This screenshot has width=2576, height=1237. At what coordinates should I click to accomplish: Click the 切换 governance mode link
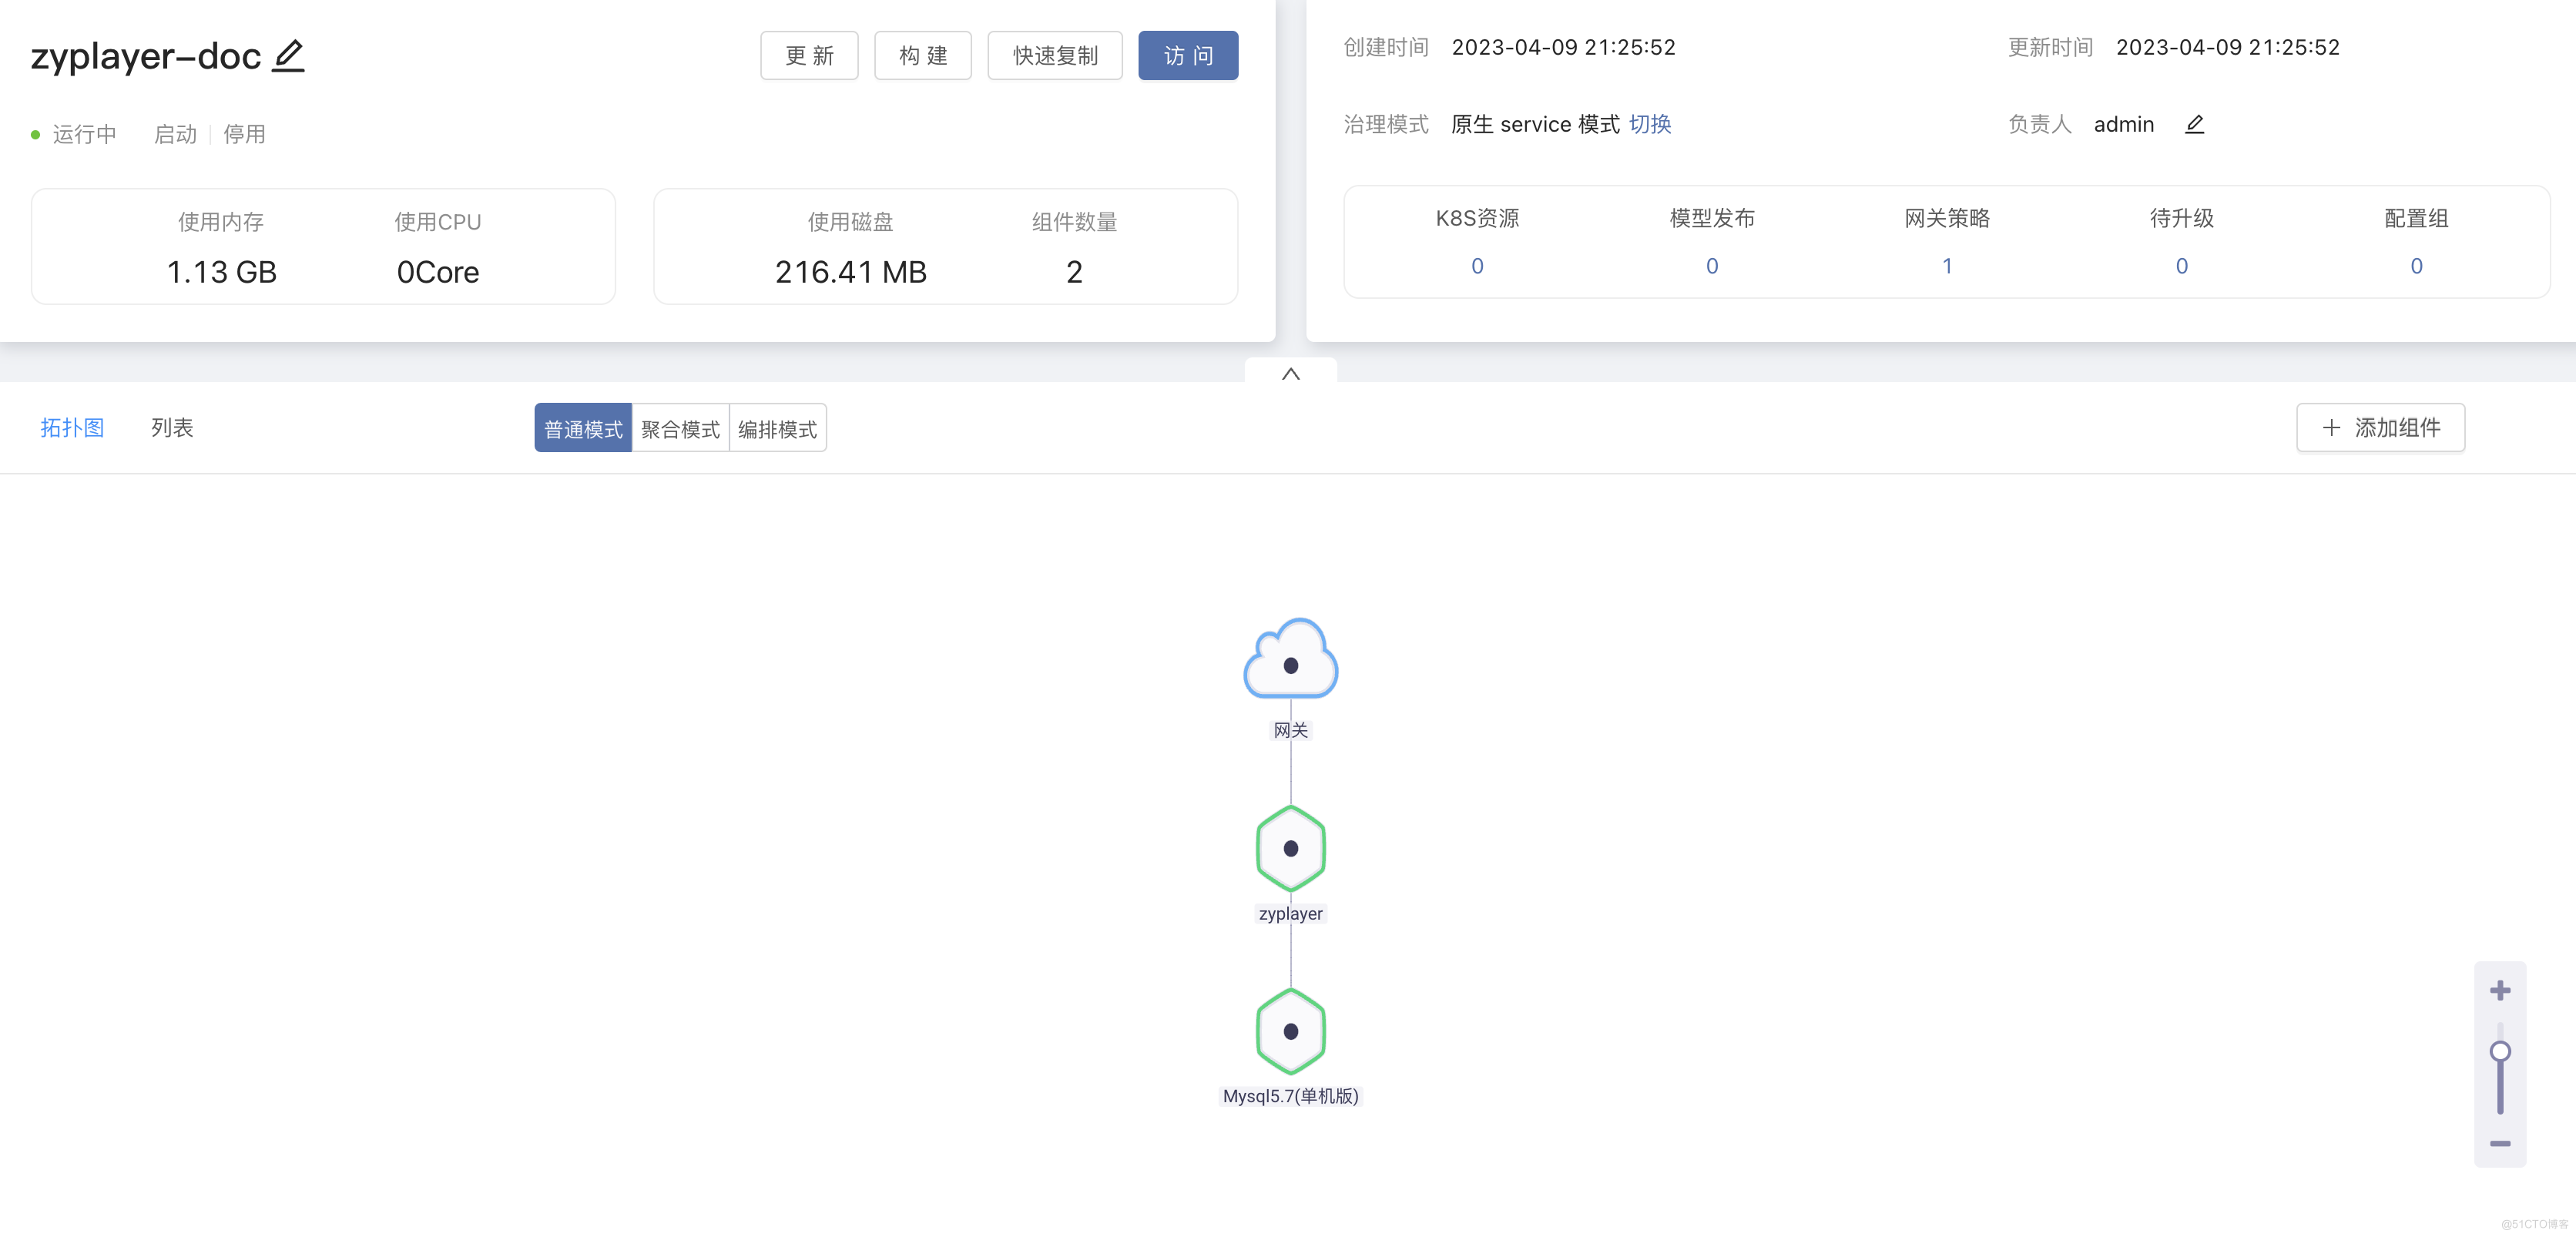point(1649,124)
